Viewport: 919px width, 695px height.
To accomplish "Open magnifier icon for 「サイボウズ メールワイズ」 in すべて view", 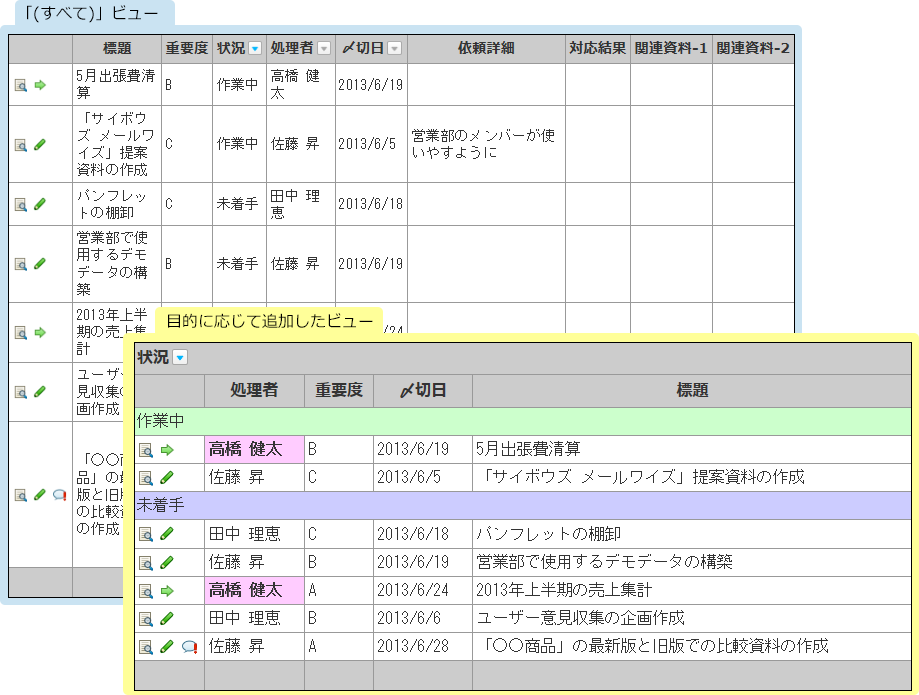I will [20, 144].
